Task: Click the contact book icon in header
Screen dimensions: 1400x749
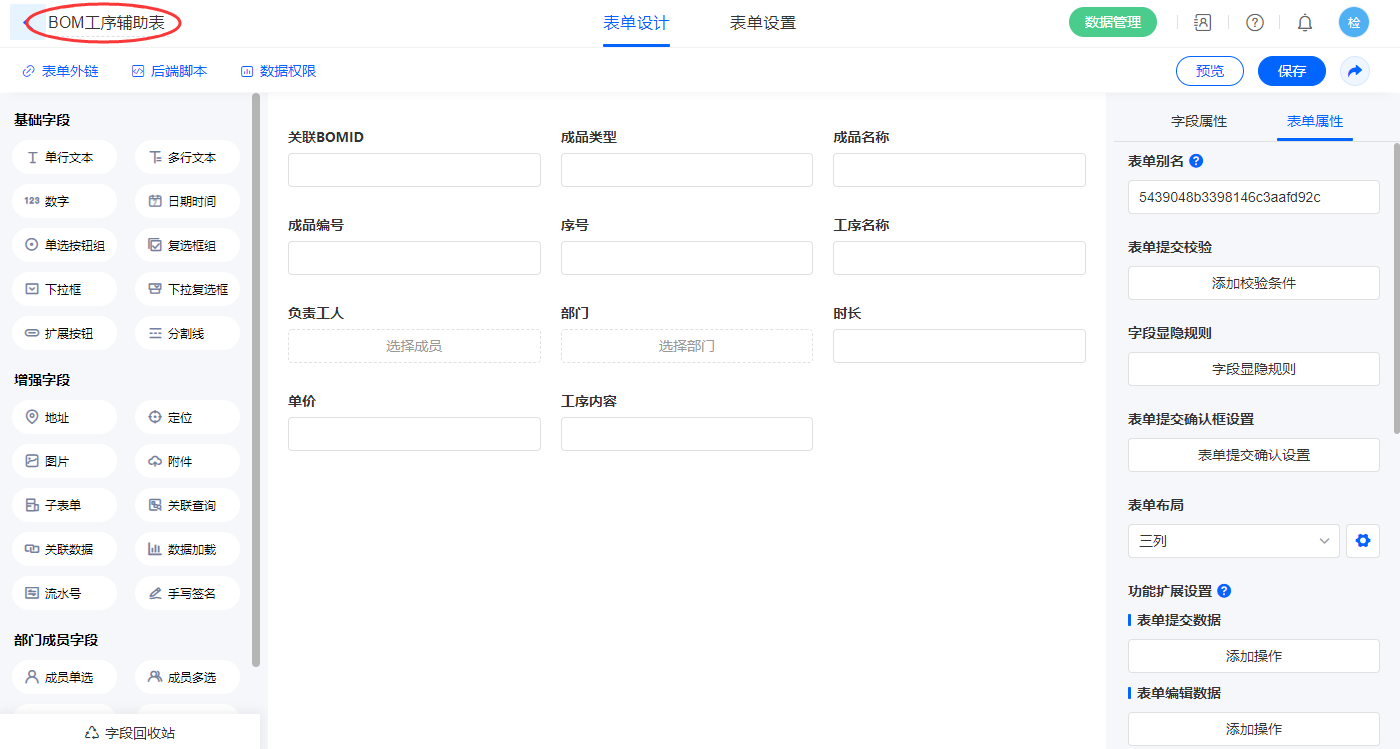Action: click(1203, 22)
